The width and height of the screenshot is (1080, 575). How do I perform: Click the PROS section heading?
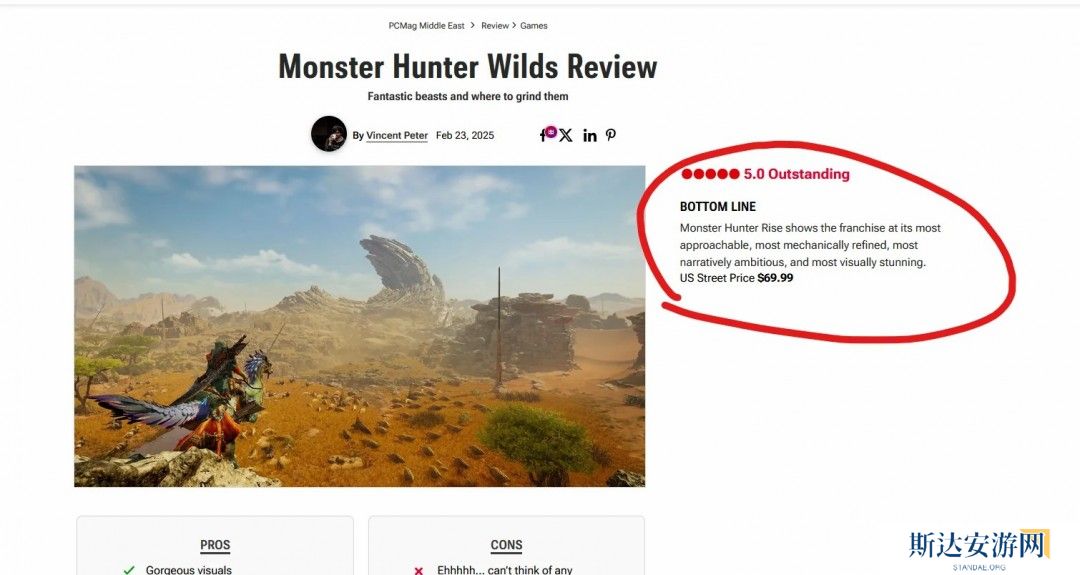coord(215,545)
